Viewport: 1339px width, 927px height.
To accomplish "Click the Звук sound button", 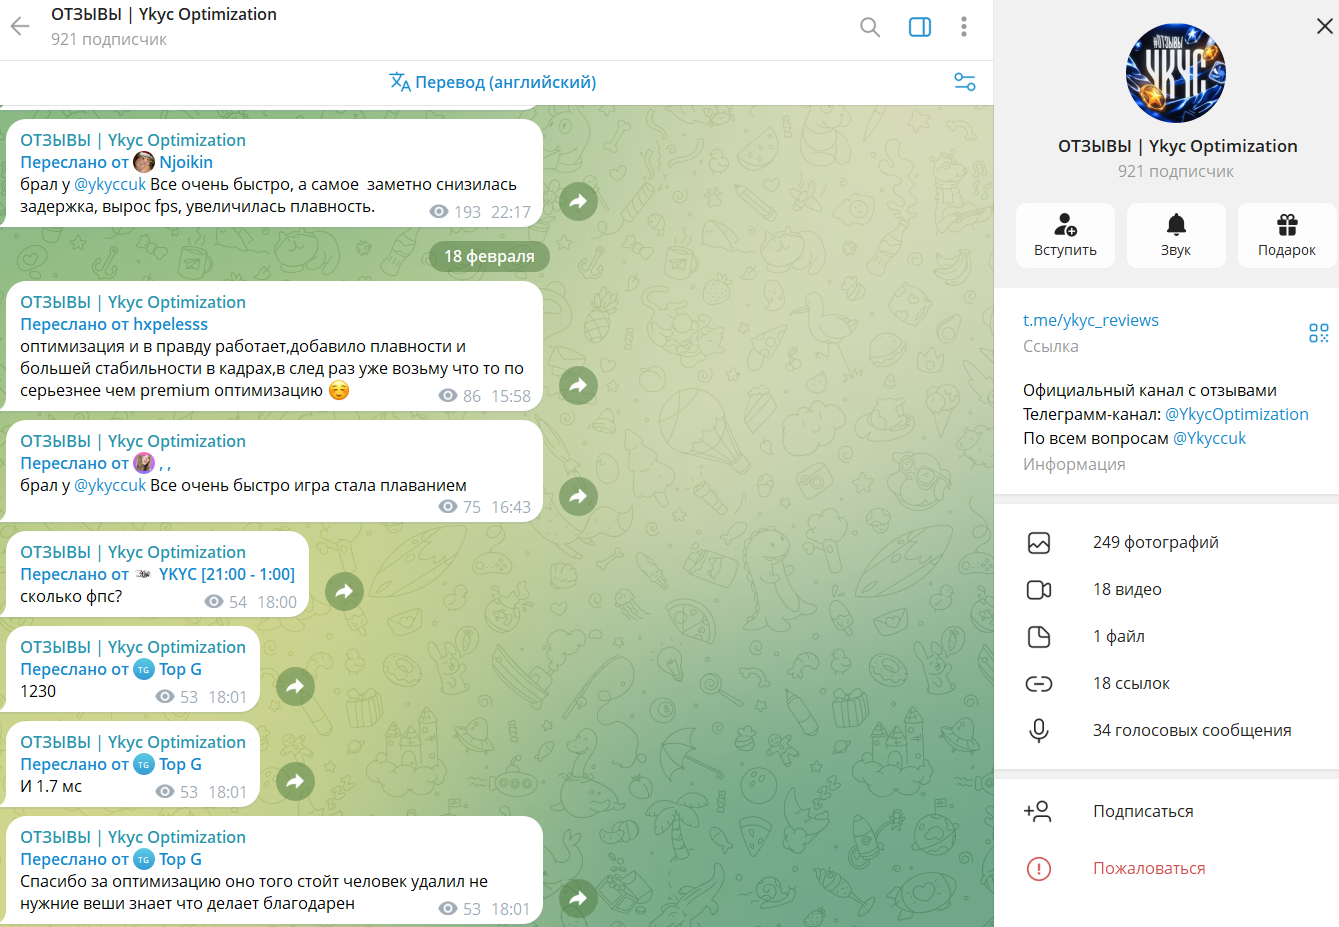I will pyautogui.click(x=1176, y=235).
